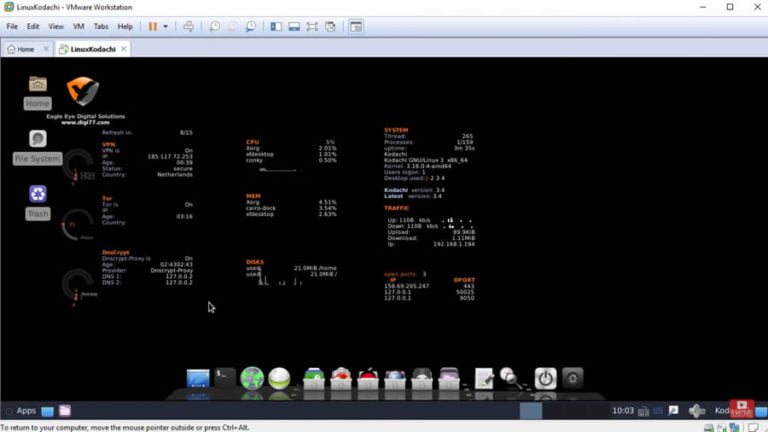Viewport: 768px width, 432px height.
Task: Toggle the VMware library sidebar view
Action: tap(273, 27)
